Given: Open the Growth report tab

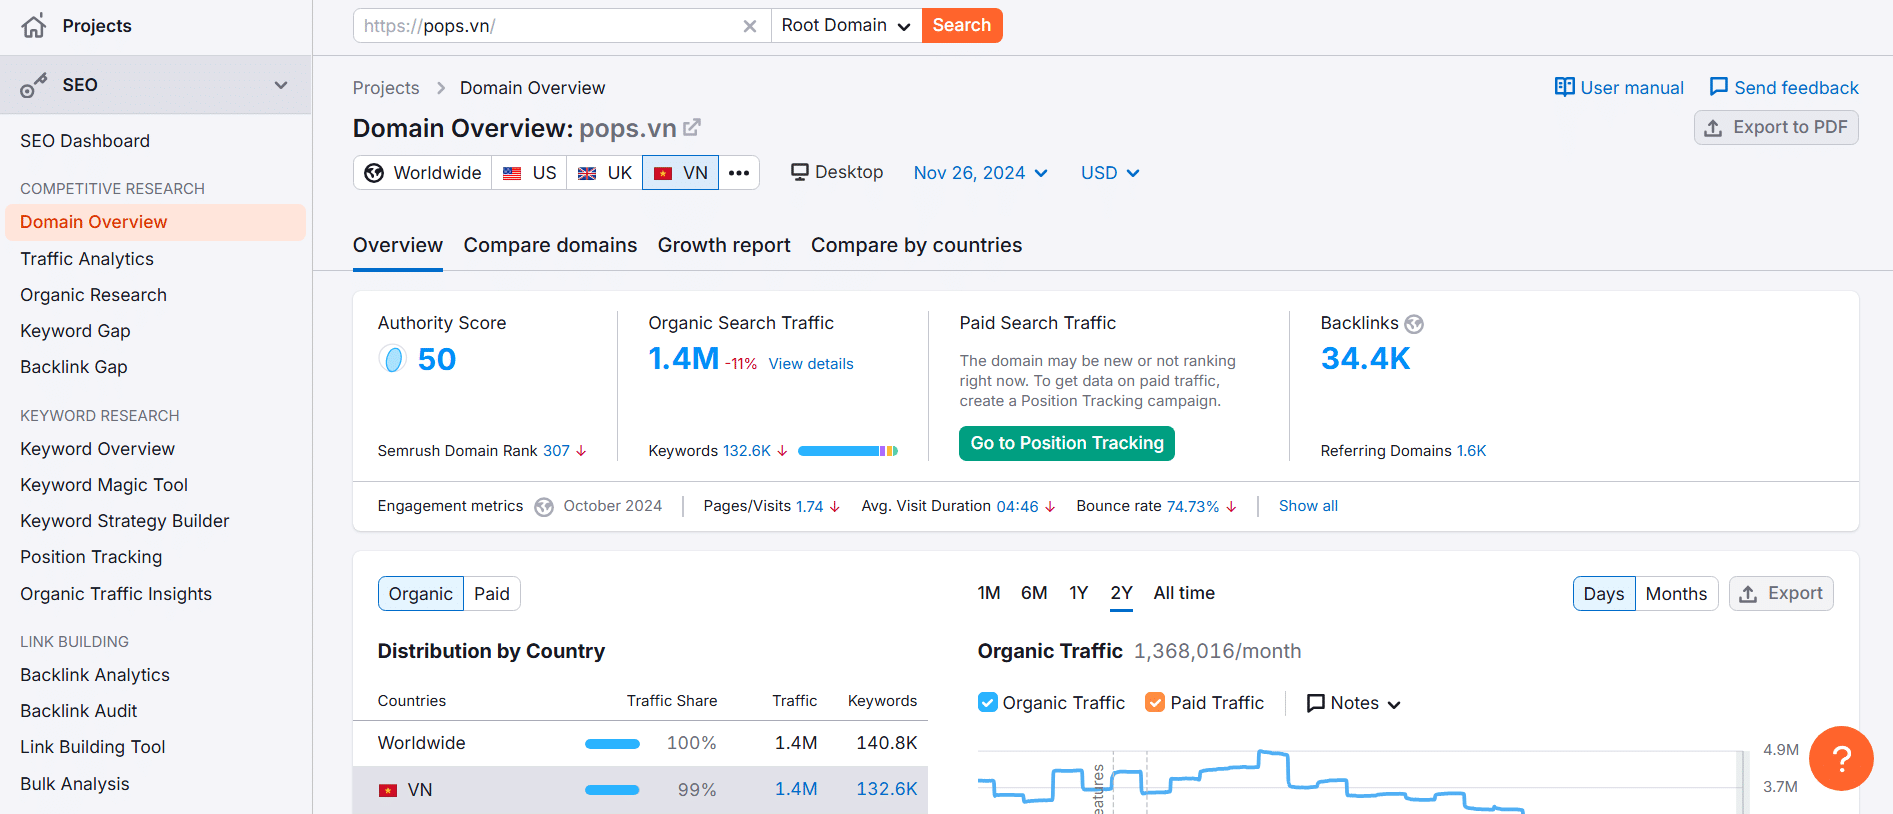Looking at the screenshot, I should coord(724,245).
